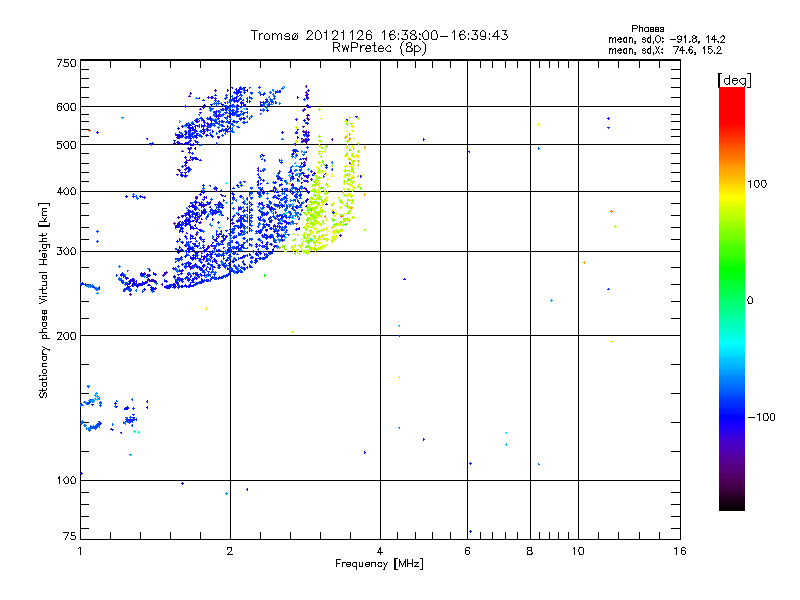This screenshot has width=800, height=600.
Task: Click the y-axis label '100'
Action: coord(67,481)
